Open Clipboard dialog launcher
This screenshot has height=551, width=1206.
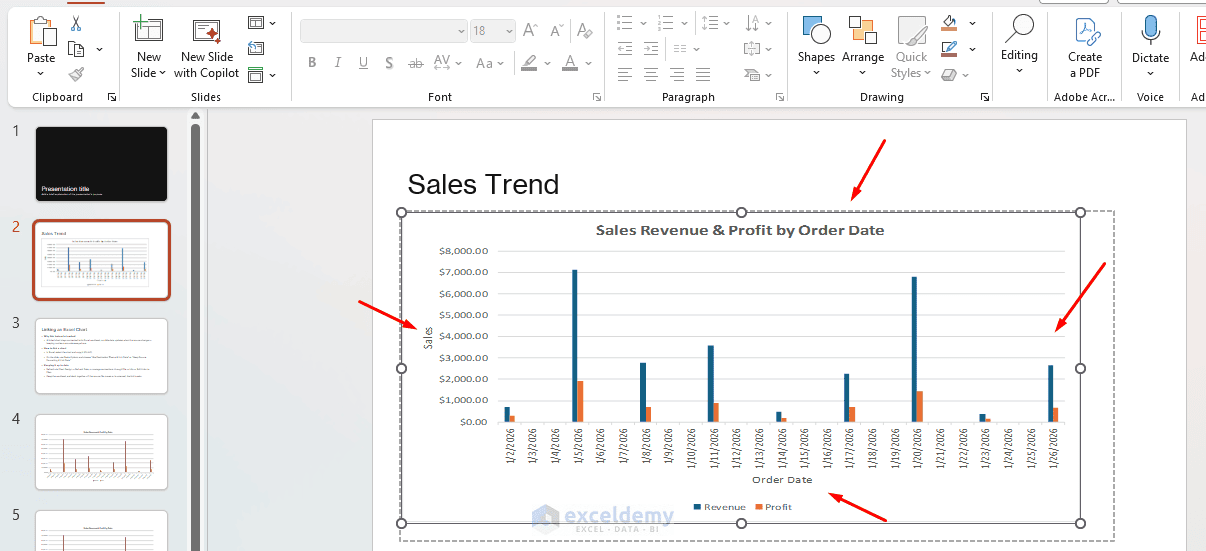pos(111,97)
